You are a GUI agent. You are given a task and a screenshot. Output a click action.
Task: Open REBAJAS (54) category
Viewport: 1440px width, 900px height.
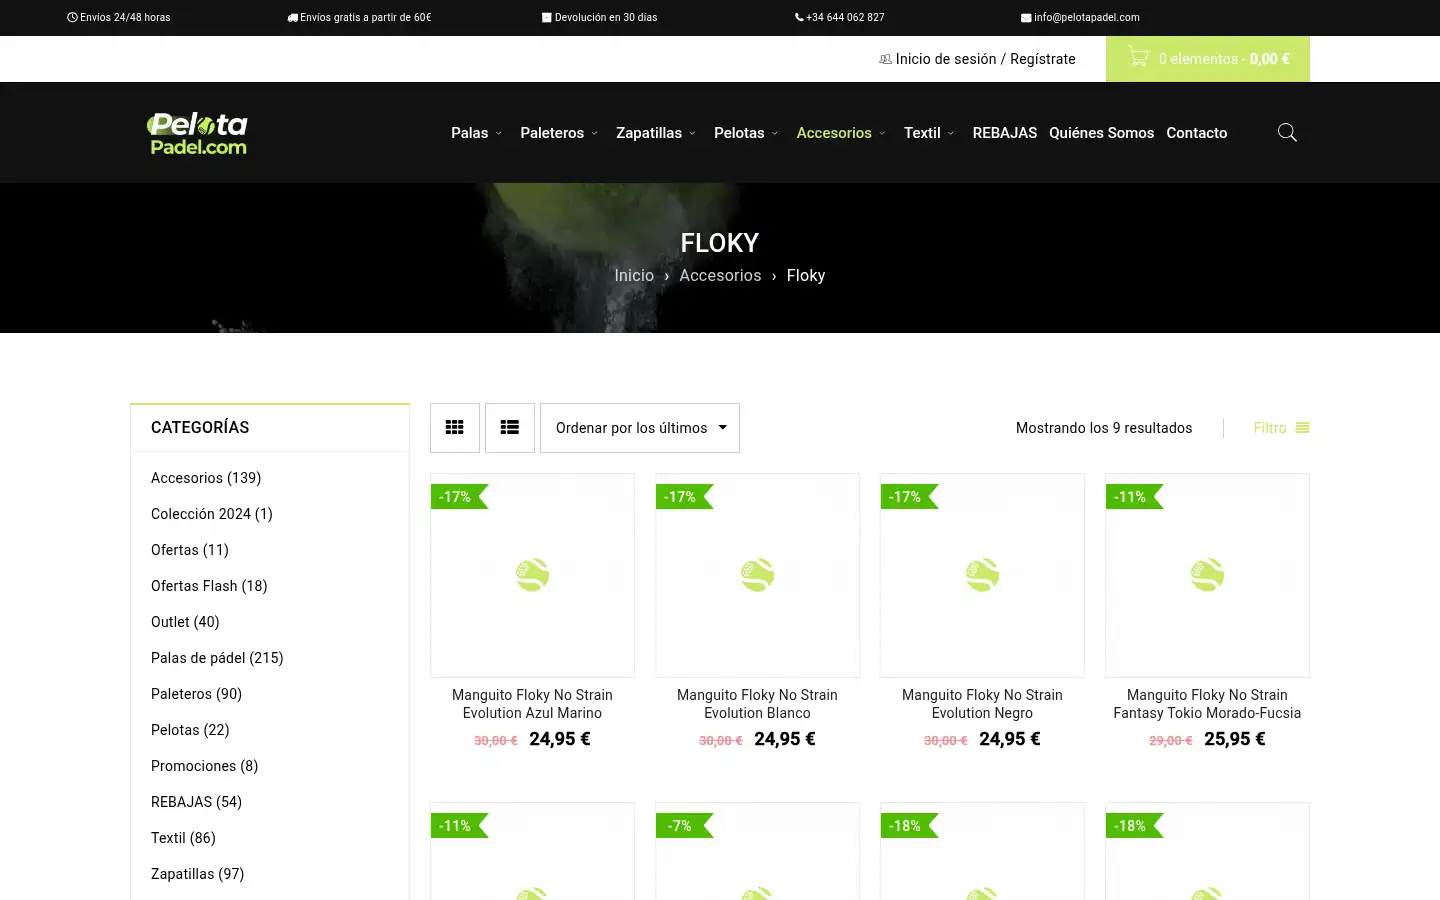click(196, 802)
